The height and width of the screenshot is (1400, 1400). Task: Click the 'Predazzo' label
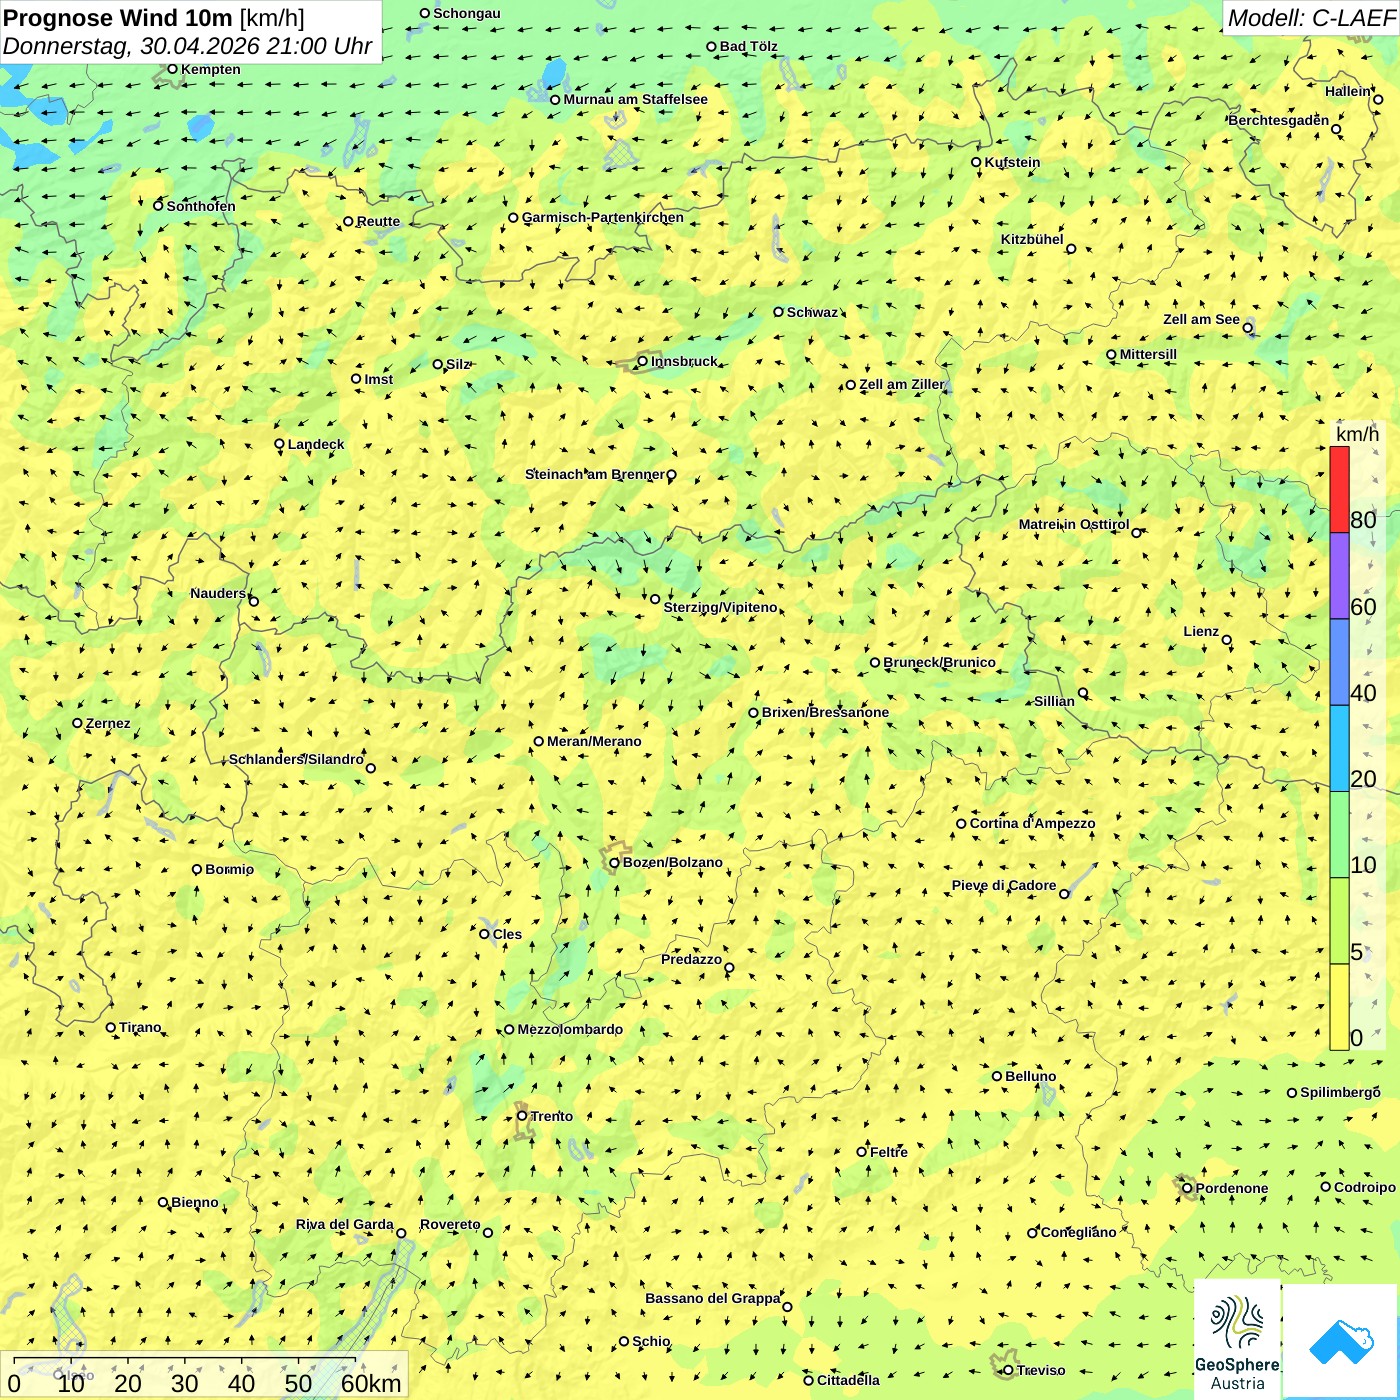coord(691,959)
